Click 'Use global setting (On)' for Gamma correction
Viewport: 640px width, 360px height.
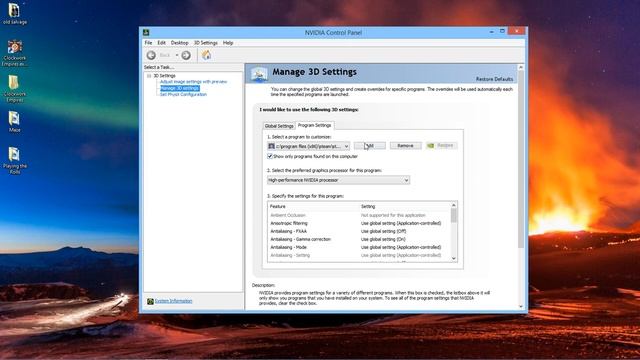(x=383, y=239)
